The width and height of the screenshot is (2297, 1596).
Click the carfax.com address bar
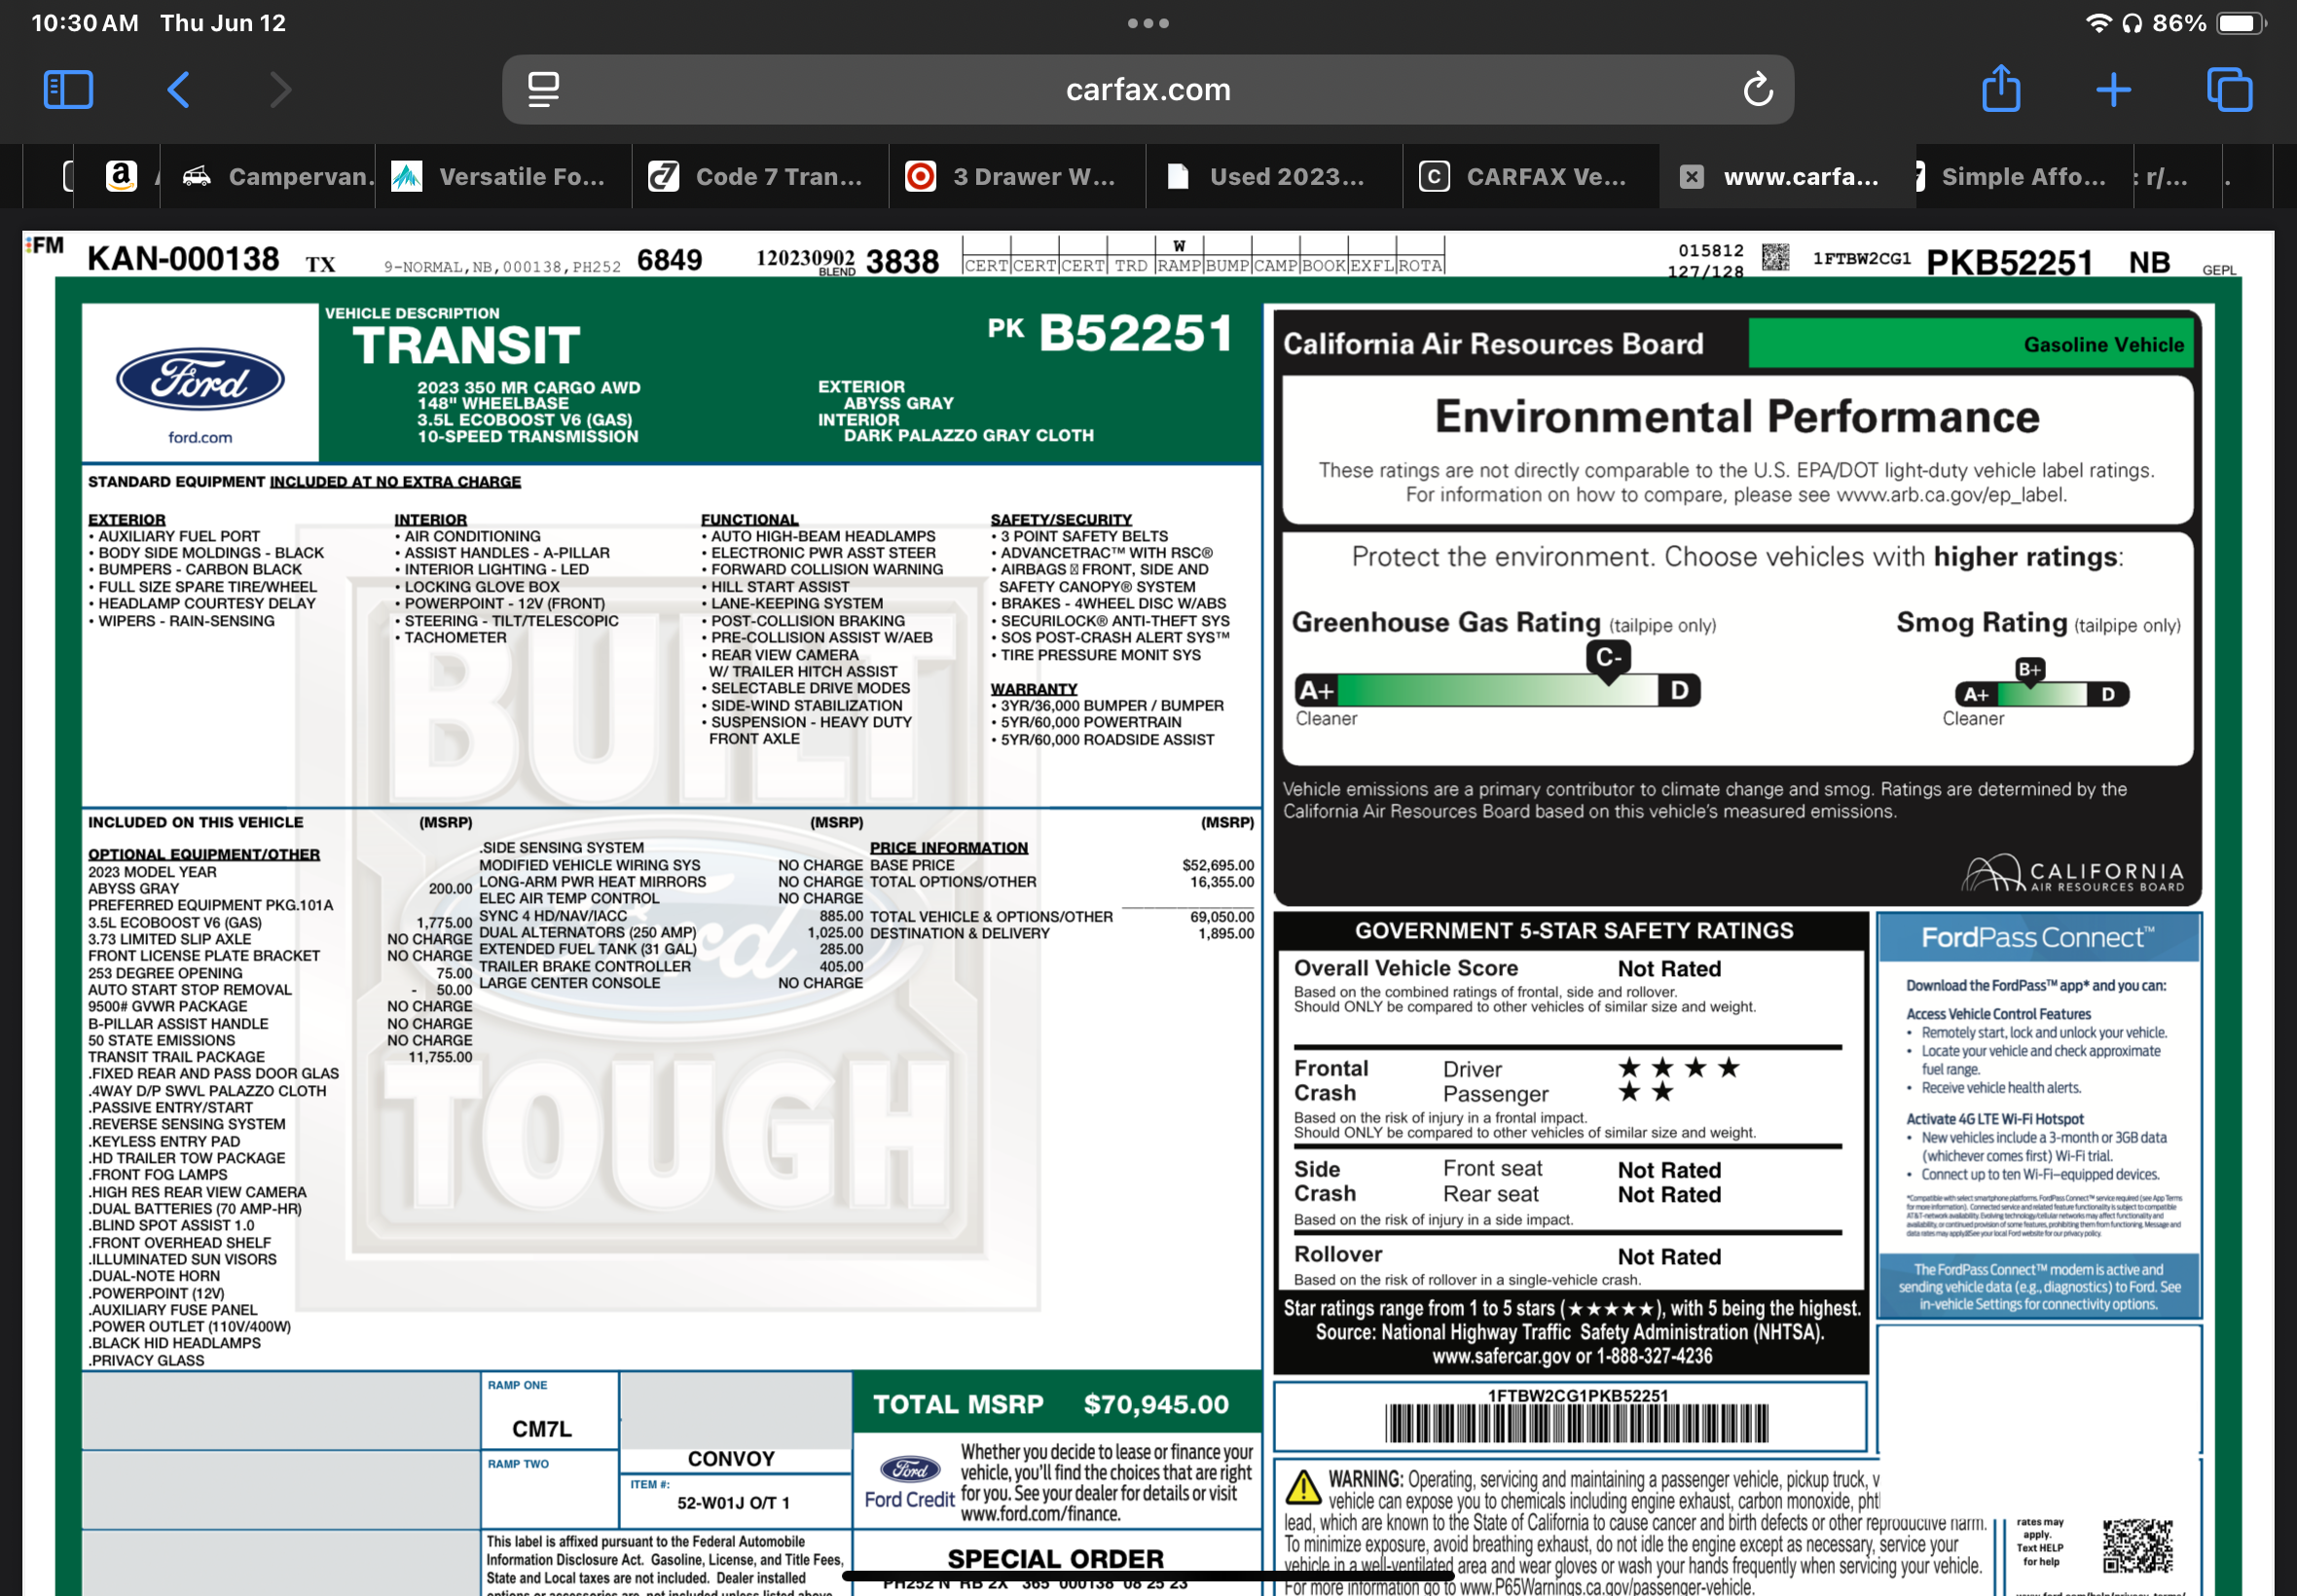[1147, 90]
